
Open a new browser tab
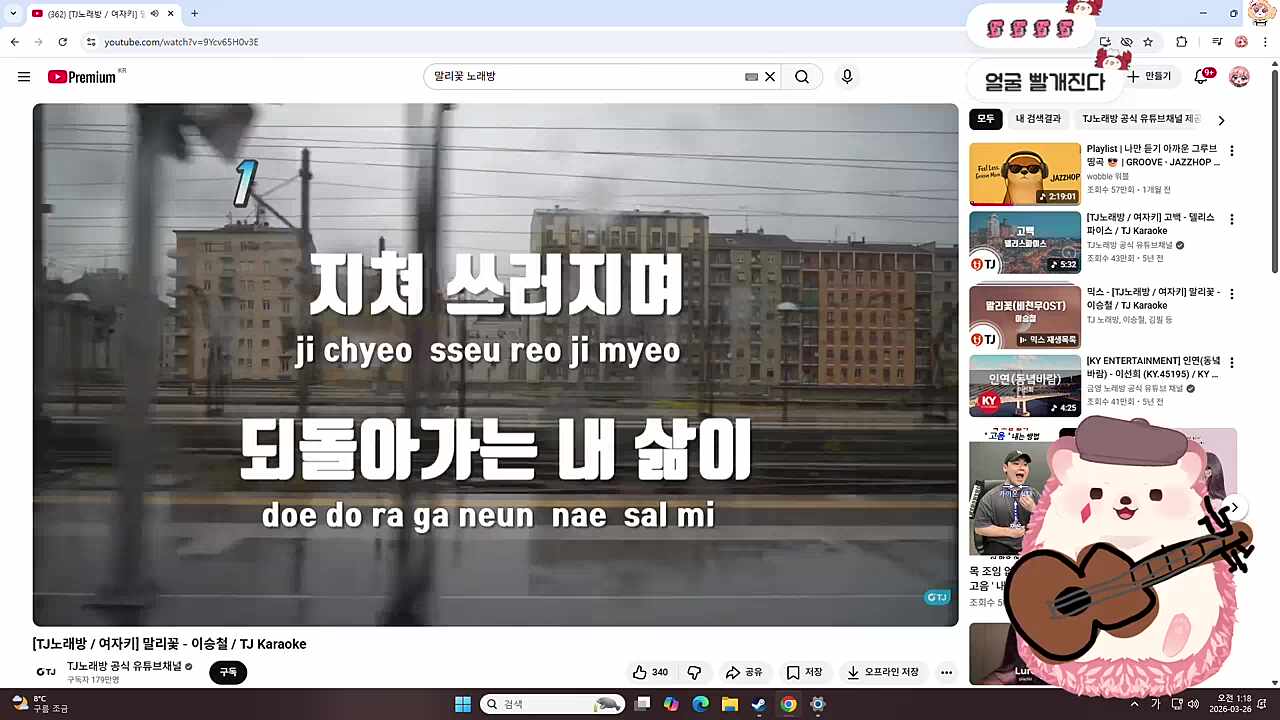[x=194, y=13]
